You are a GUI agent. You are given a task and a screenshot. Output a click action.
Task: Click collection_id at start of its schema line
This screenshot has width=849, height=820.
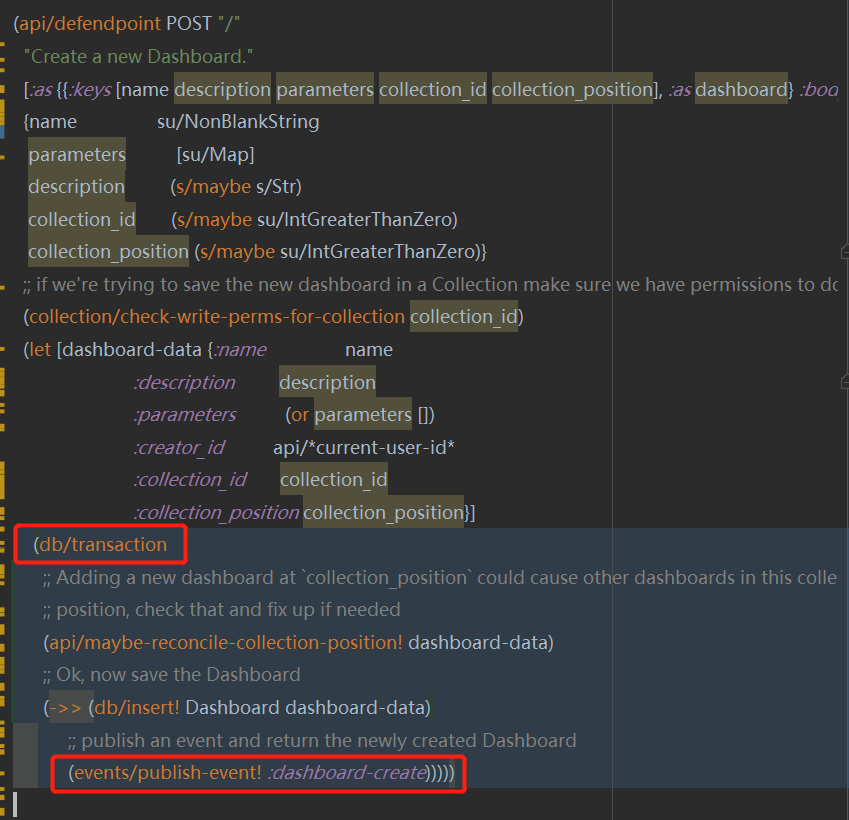[x=82, y=220]
